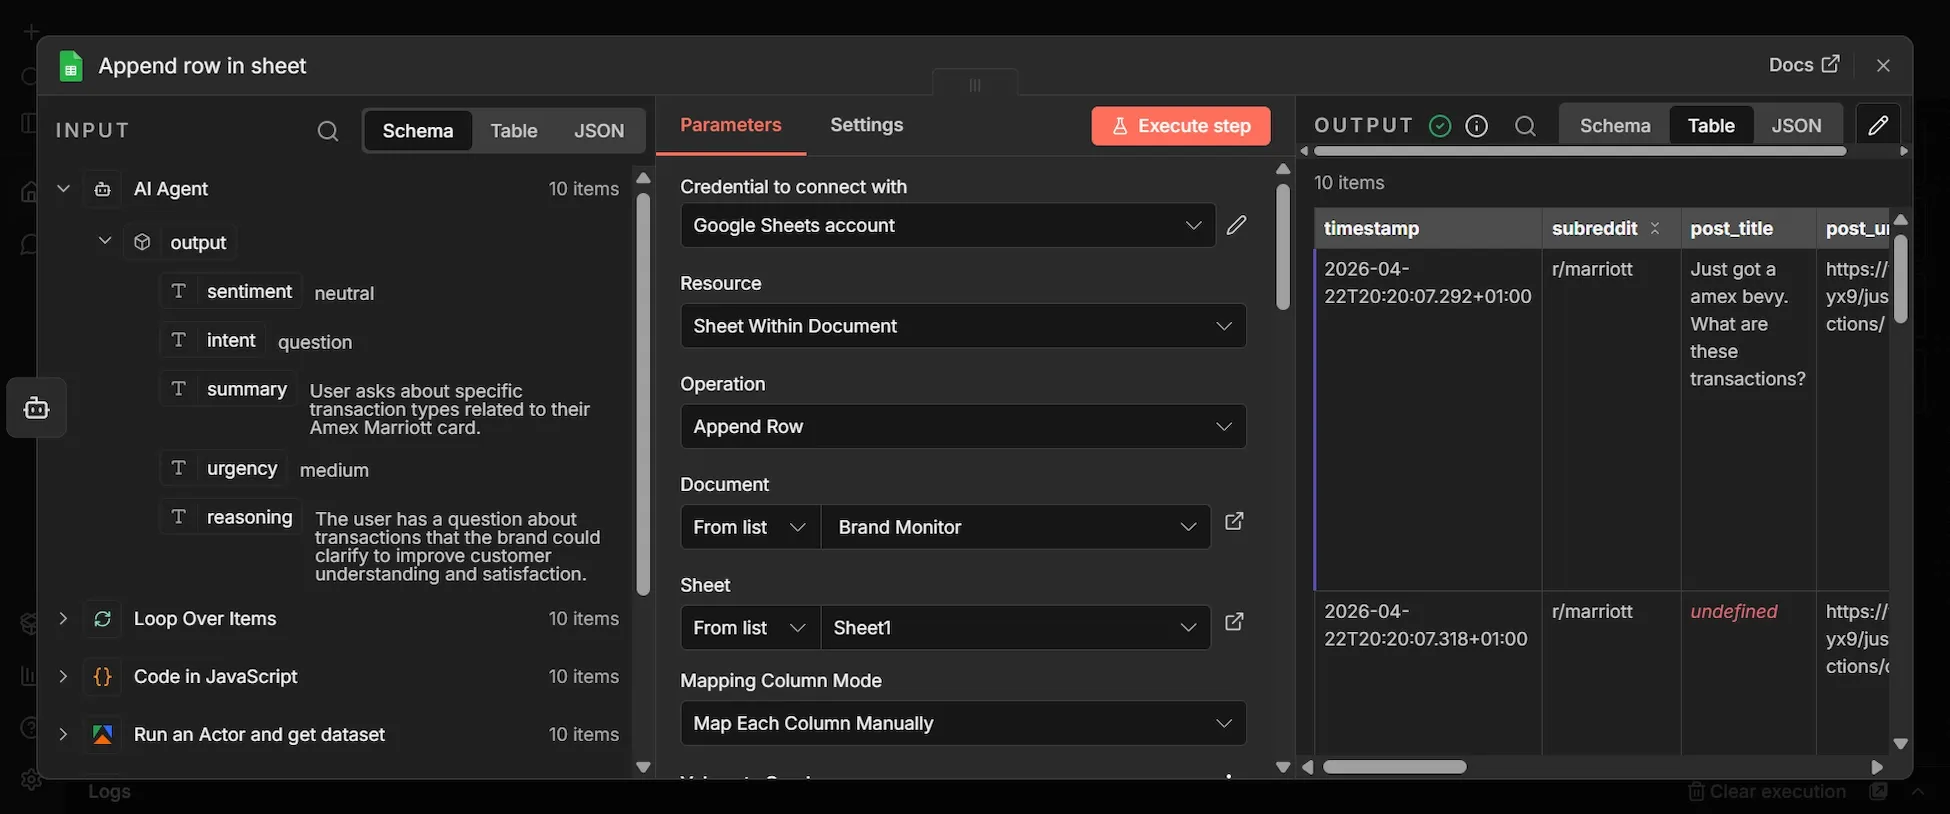The width and height of the screenshot is (1950, 814).
Task: Open the Resource dropdown Sheet Within Document
Action: tap(963, 326)
